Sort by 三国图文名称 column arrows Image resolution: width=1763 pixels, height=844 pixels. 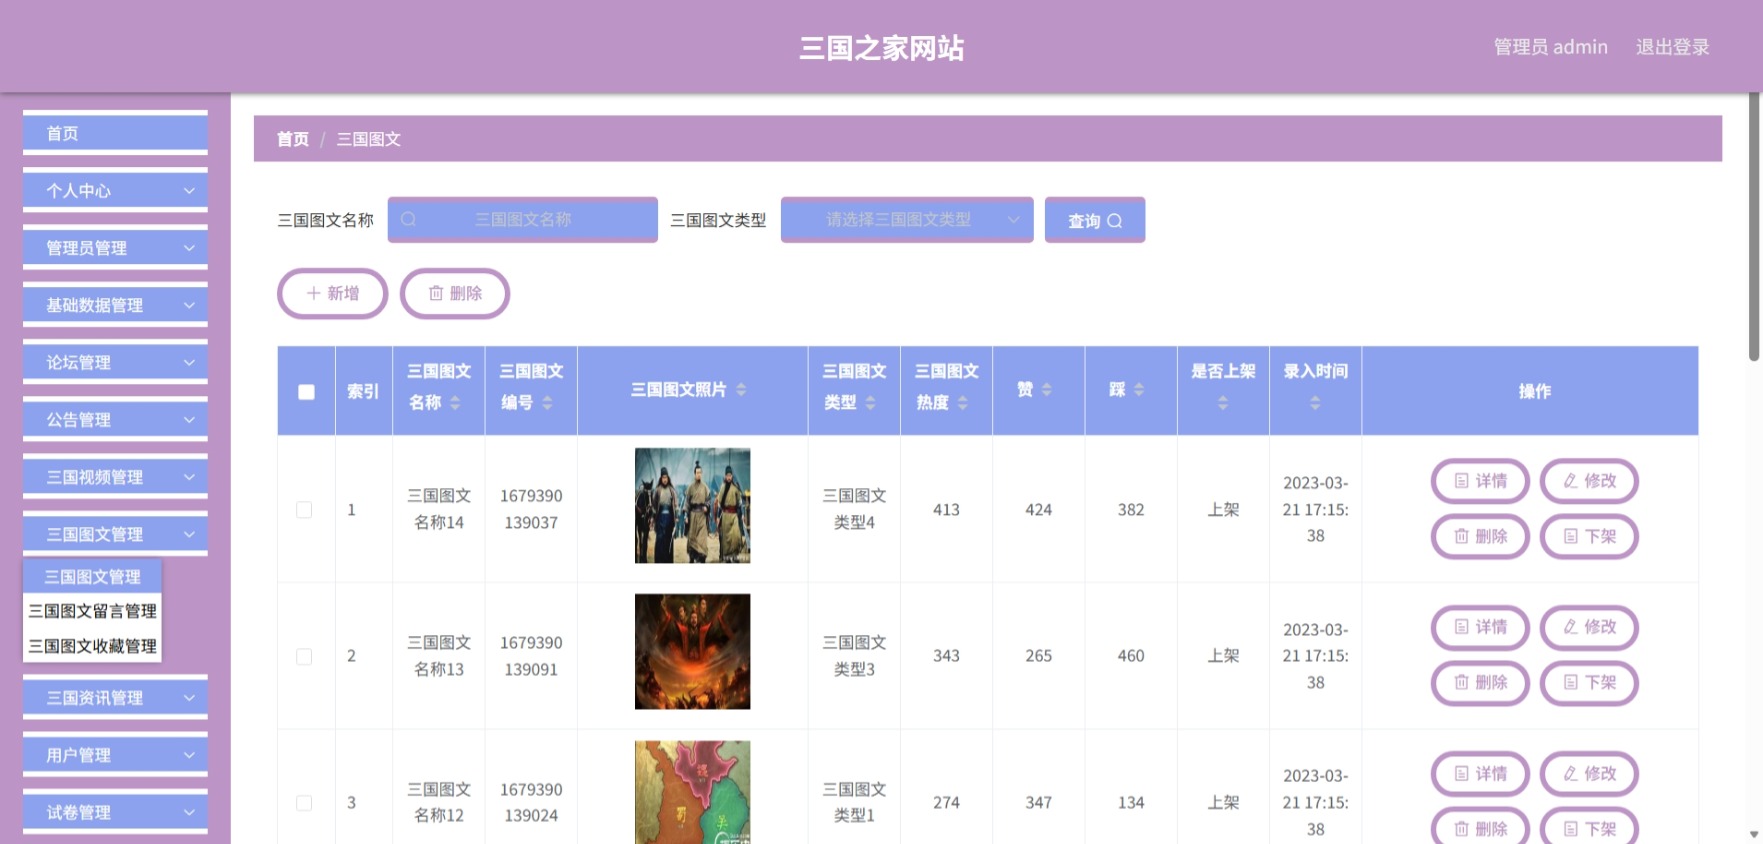click(x=455, y=403)
